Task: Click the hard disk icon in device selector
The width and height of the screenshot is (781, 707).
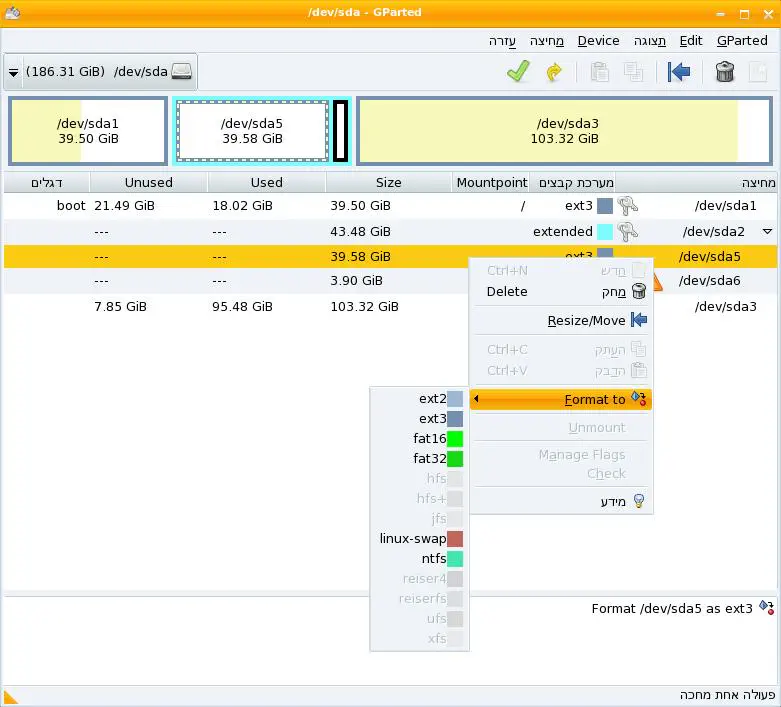Action: pos(181,72)
